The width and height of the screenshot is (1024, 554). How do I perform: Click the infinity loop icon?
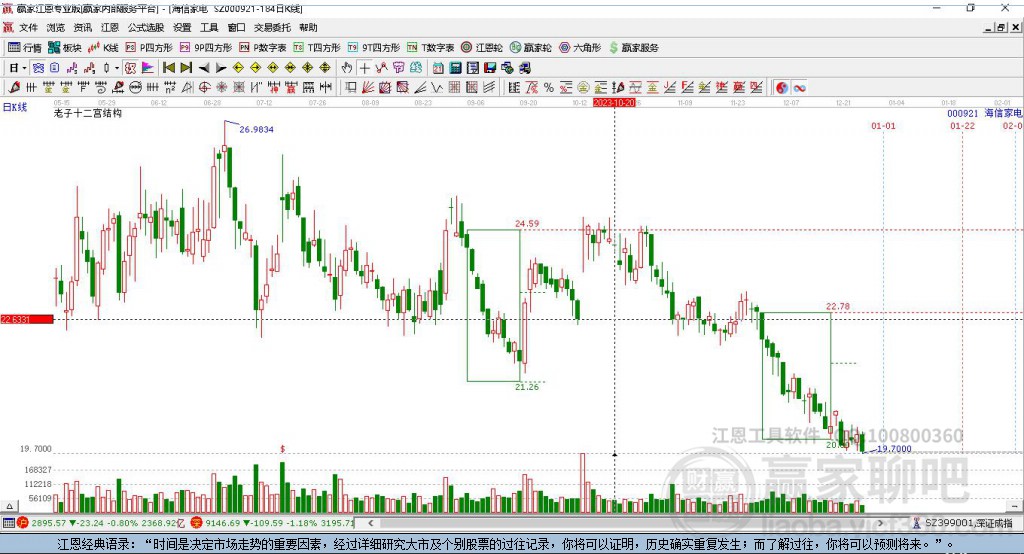pos(799,88)
